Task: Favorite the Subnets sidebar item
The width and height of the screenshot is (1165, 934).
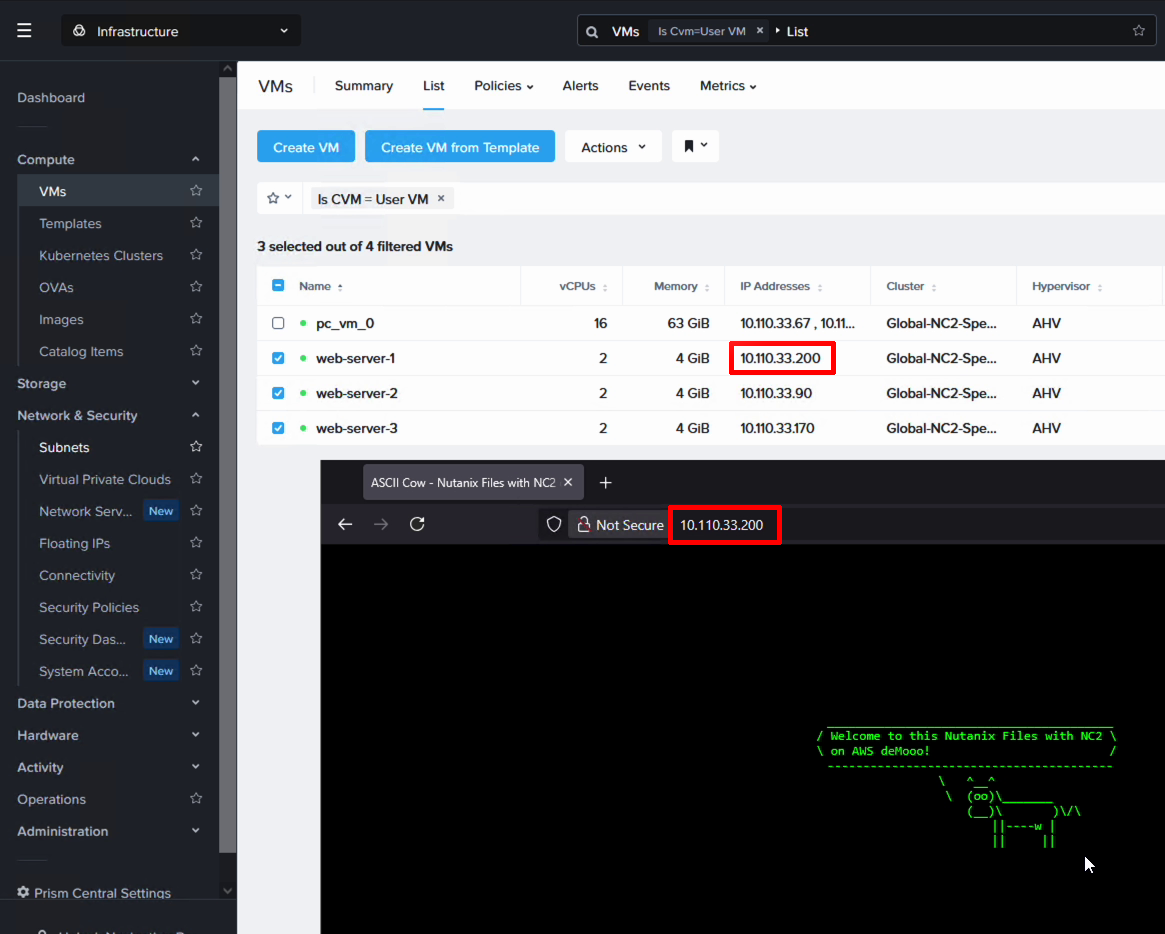Action: [x=196, y=447]
